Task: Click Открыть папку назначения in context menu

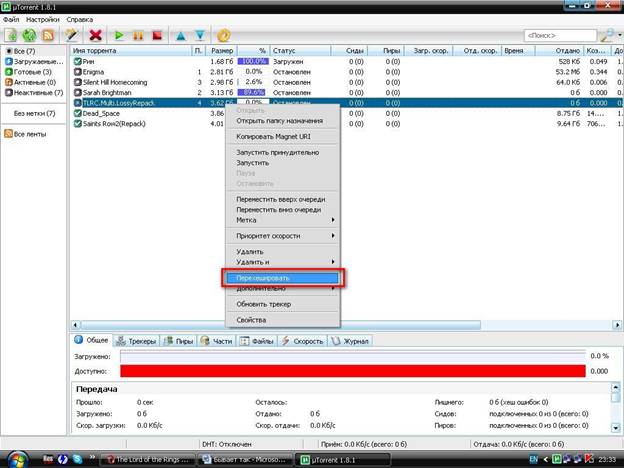Action: 283,121
